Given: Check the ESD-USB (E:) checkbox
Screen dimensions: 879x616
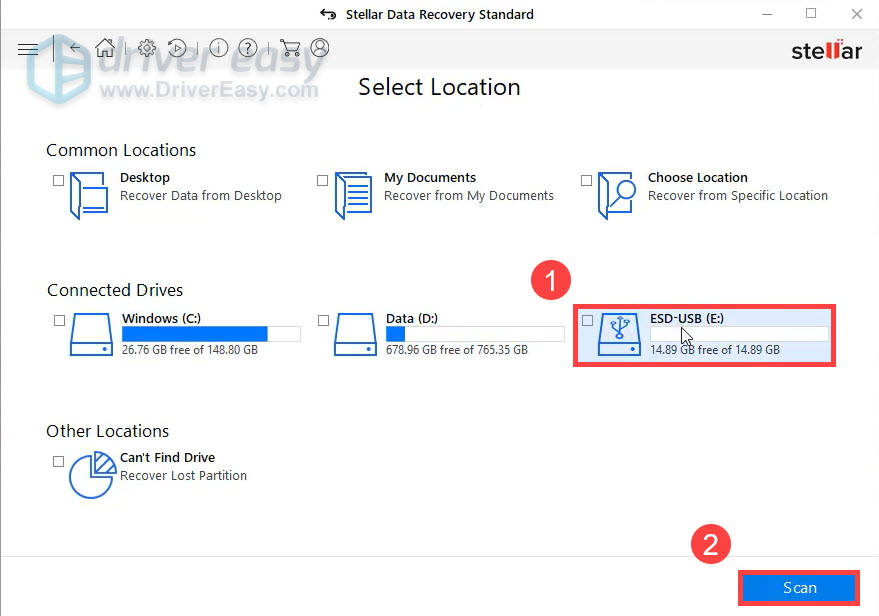Looking at the screenshot, I should (587, 321).
